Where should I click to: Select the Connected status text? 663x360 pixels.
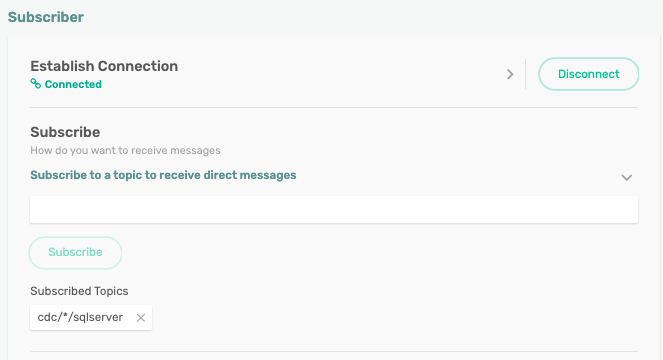pyautogui.click(x=73, y=84)
